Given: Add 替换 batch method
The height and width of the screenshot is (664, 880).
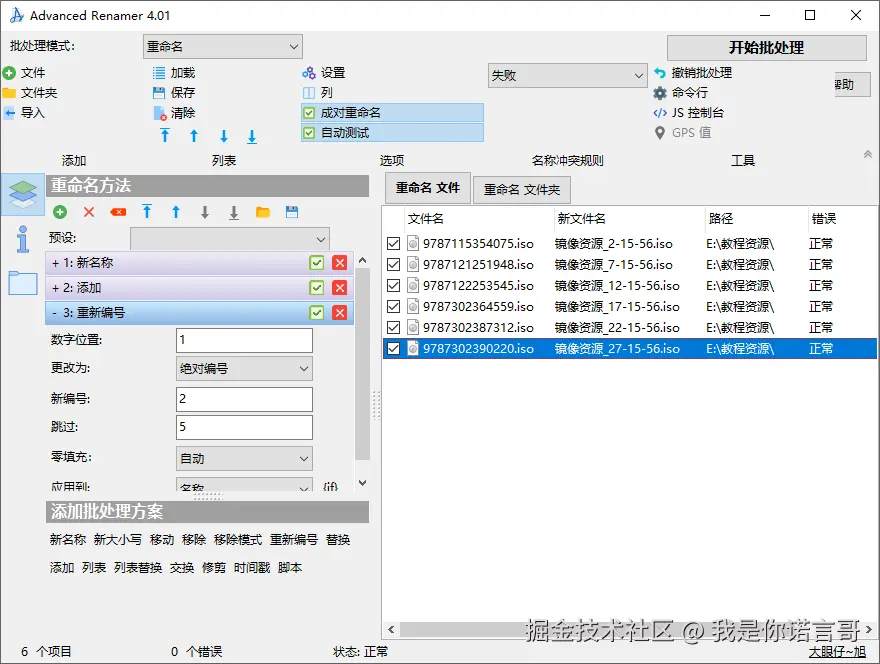Looking at the screenshot, I should [338, 540].
